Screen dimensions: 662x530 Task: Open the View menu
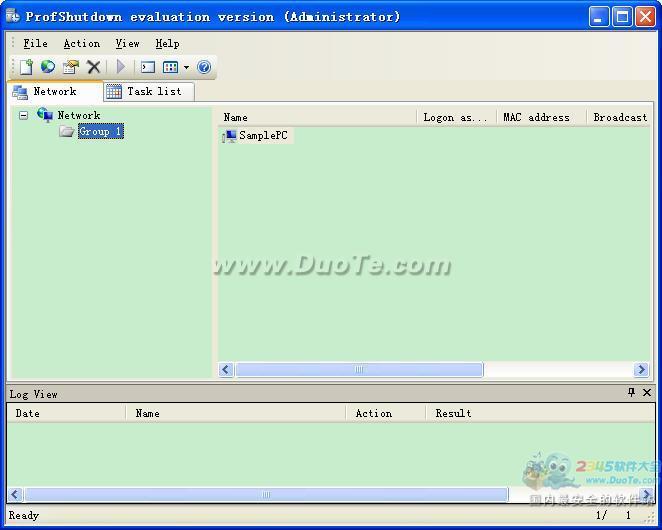point(128,43)
